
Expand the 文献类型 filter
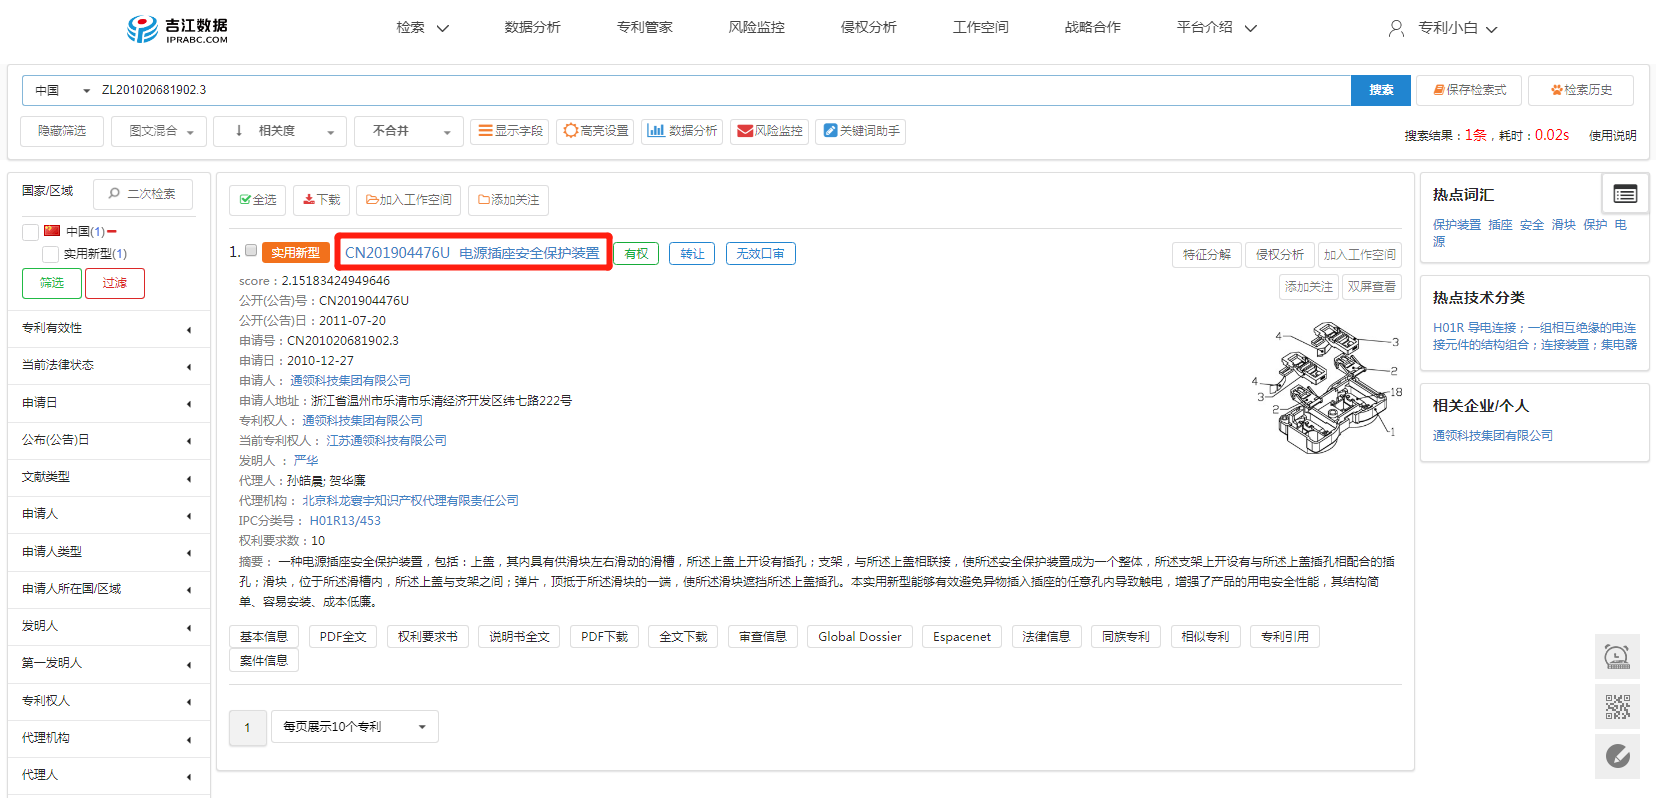[108, 478]
